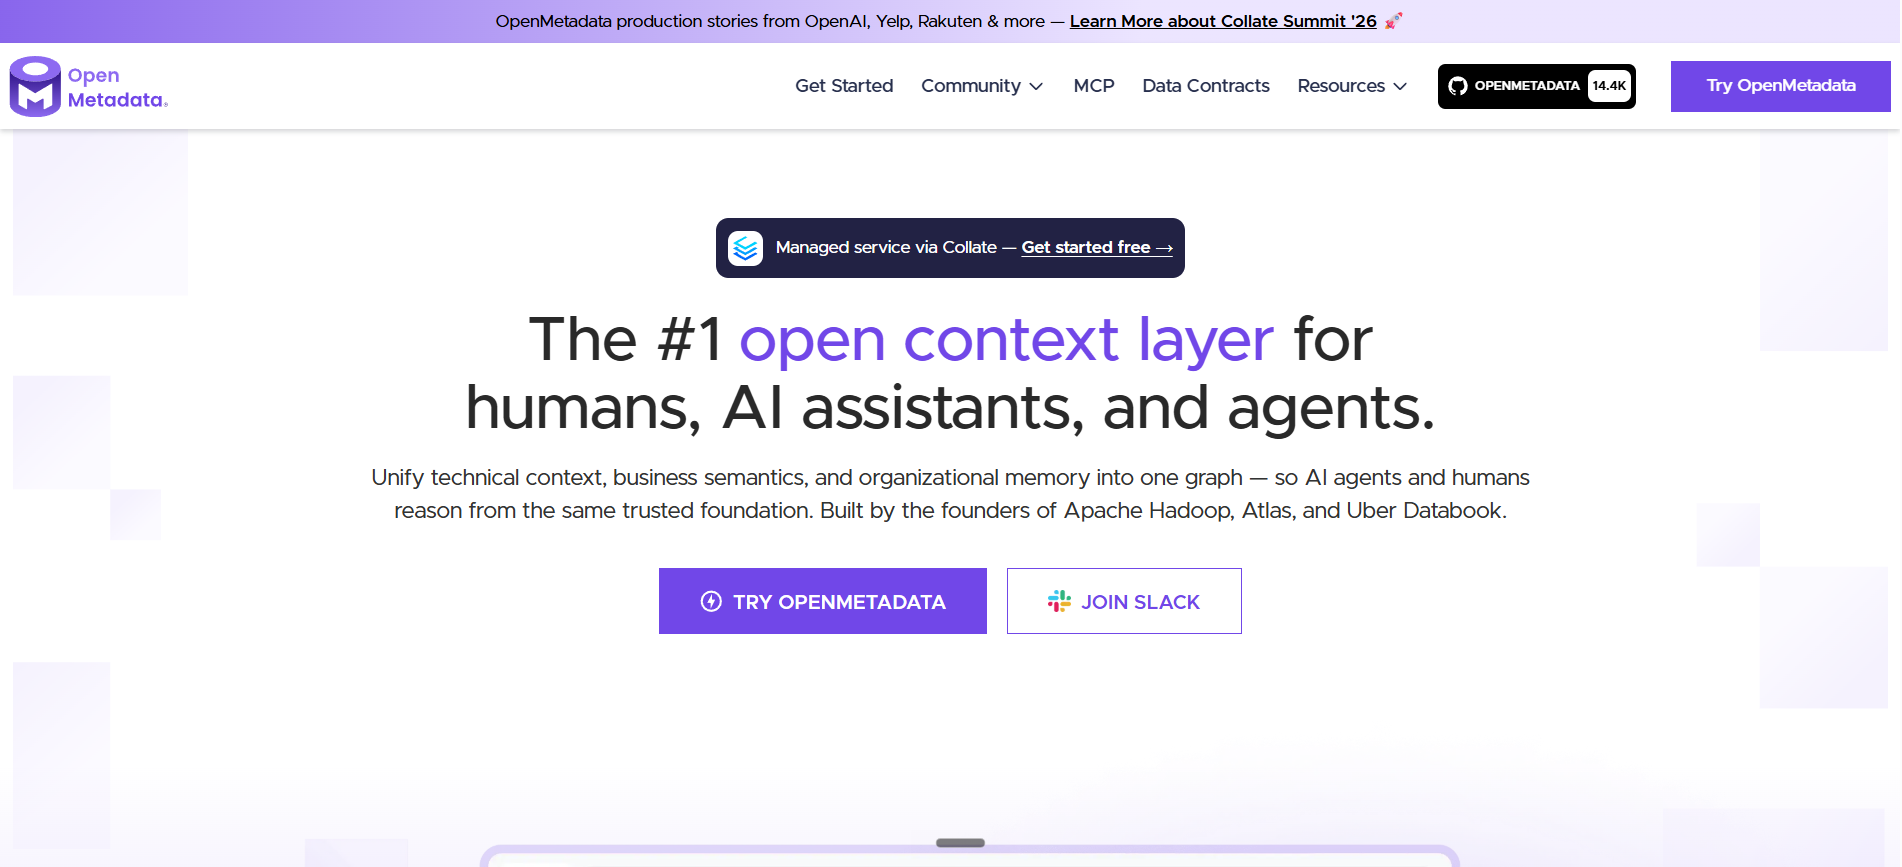Viewport: 1902px width, 867px height.
Task: Click the Slack logo icon
Action: (1059, 601)
